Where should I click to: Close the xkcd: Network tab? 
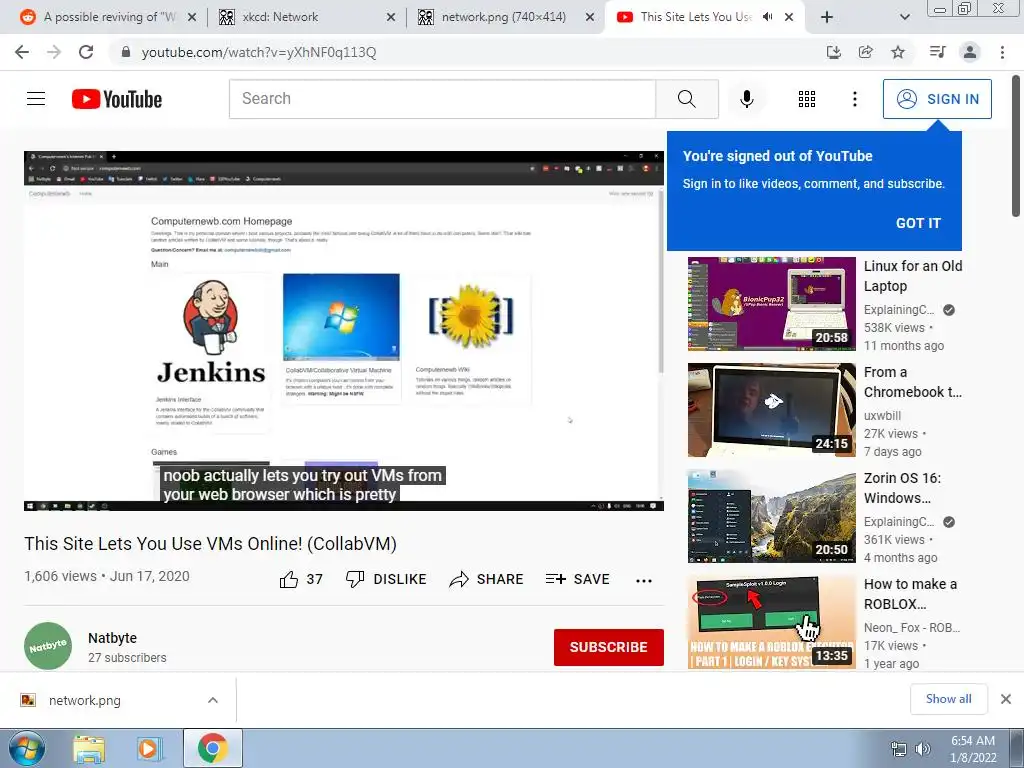tap(391, 18)
